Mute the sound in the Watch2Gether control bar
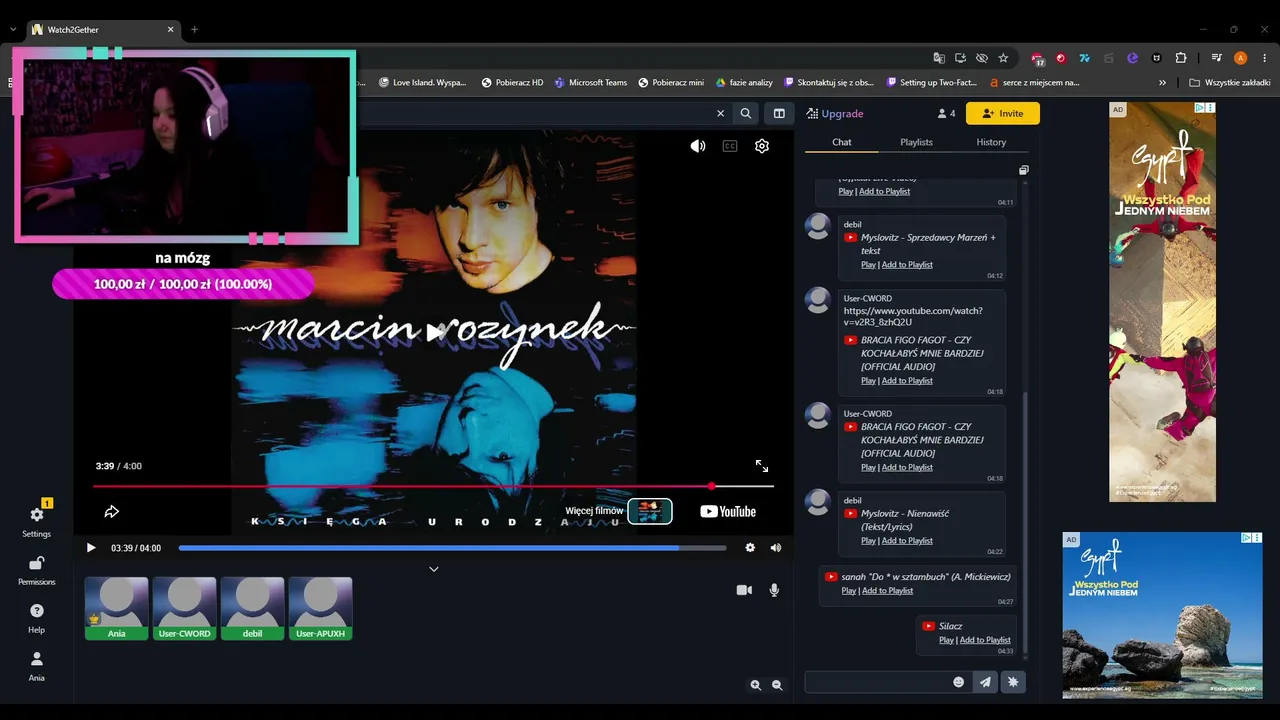 pos(776,548)
